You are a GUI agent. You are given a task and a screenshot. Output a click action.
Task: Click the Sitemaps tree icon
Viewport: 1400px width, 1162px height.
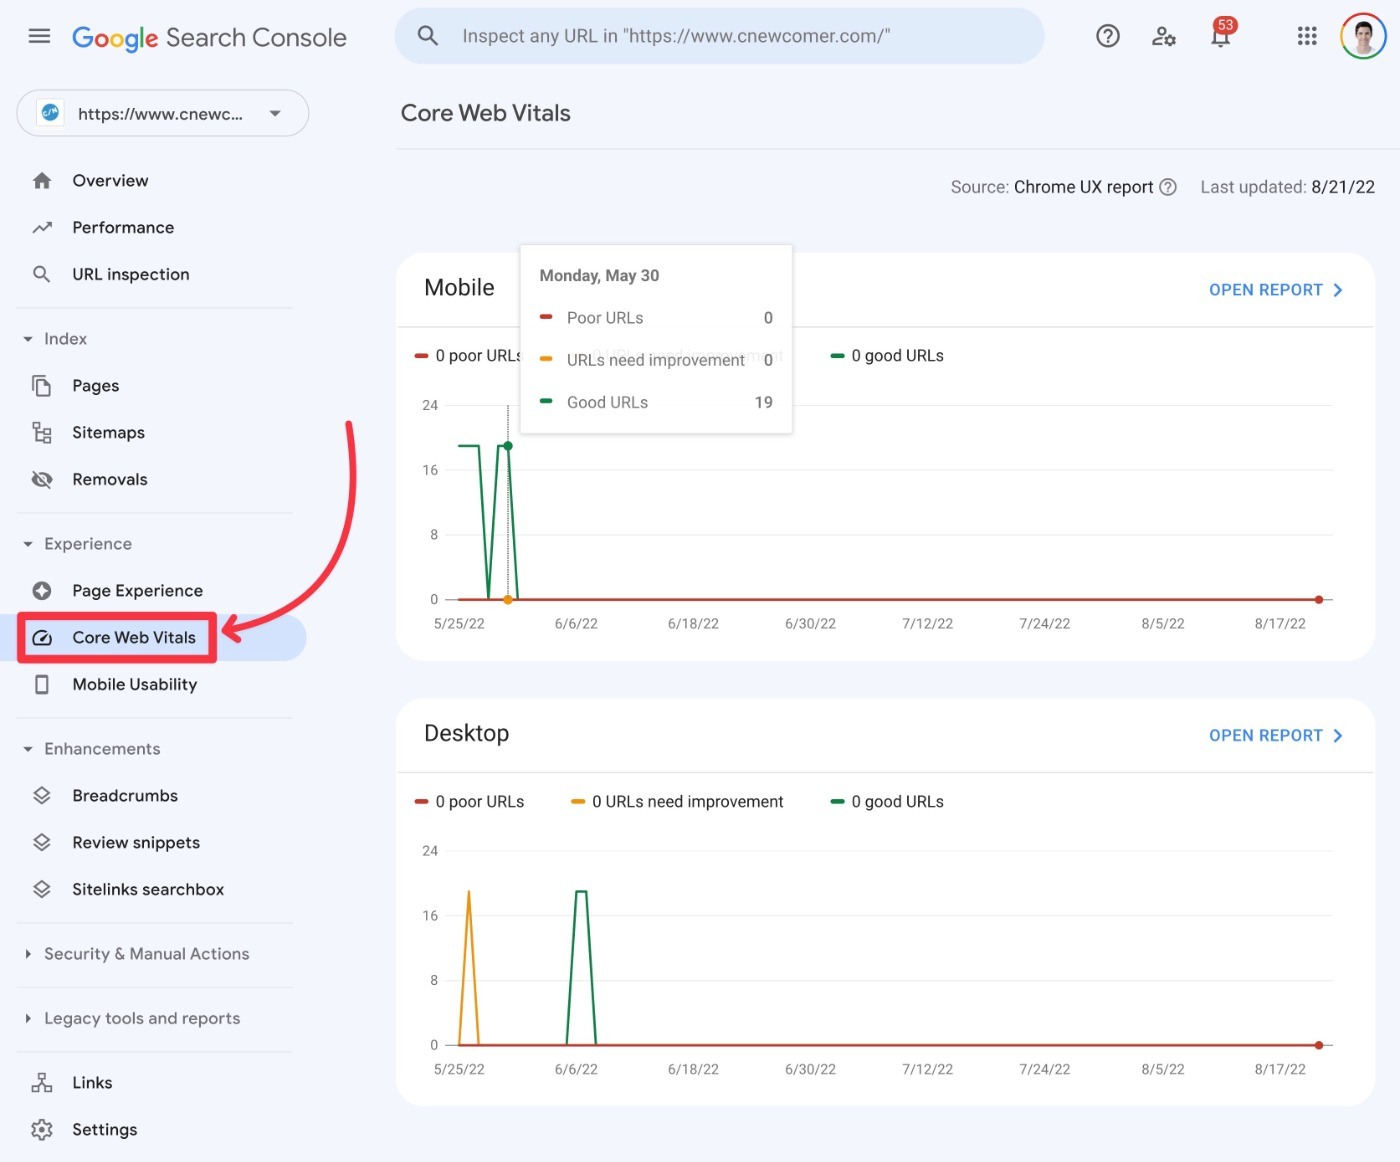[x=41, y=432]
